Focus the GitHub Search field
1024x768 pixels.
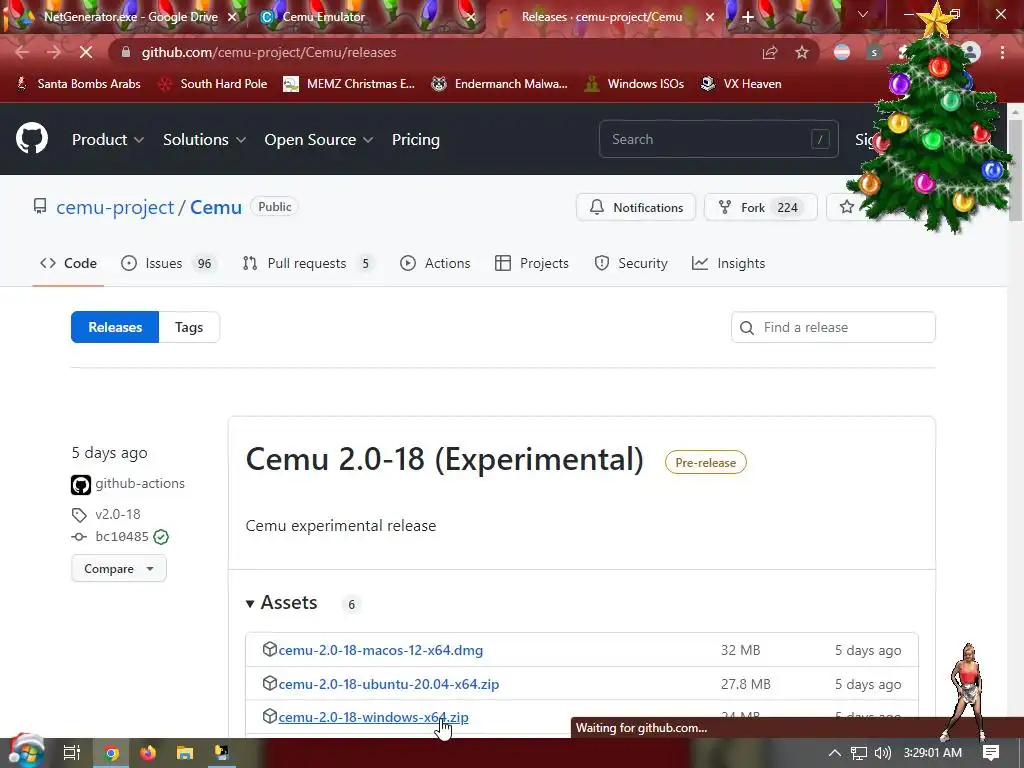coord(718,139)
